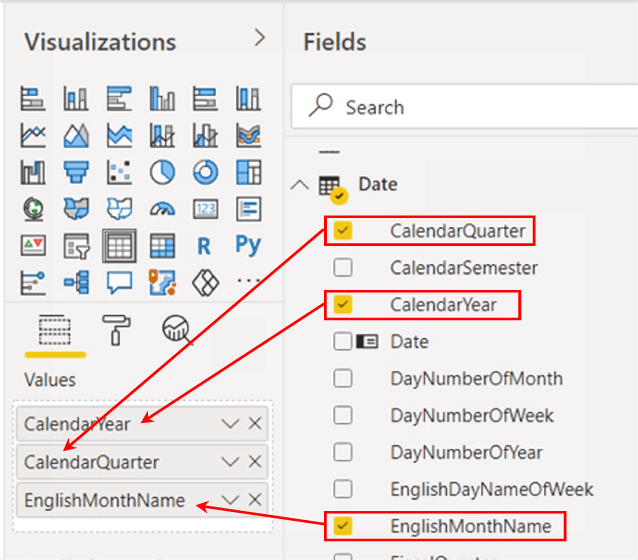Pick the gauge visualization icon
The image size is (638, 560).
point(162,209)
